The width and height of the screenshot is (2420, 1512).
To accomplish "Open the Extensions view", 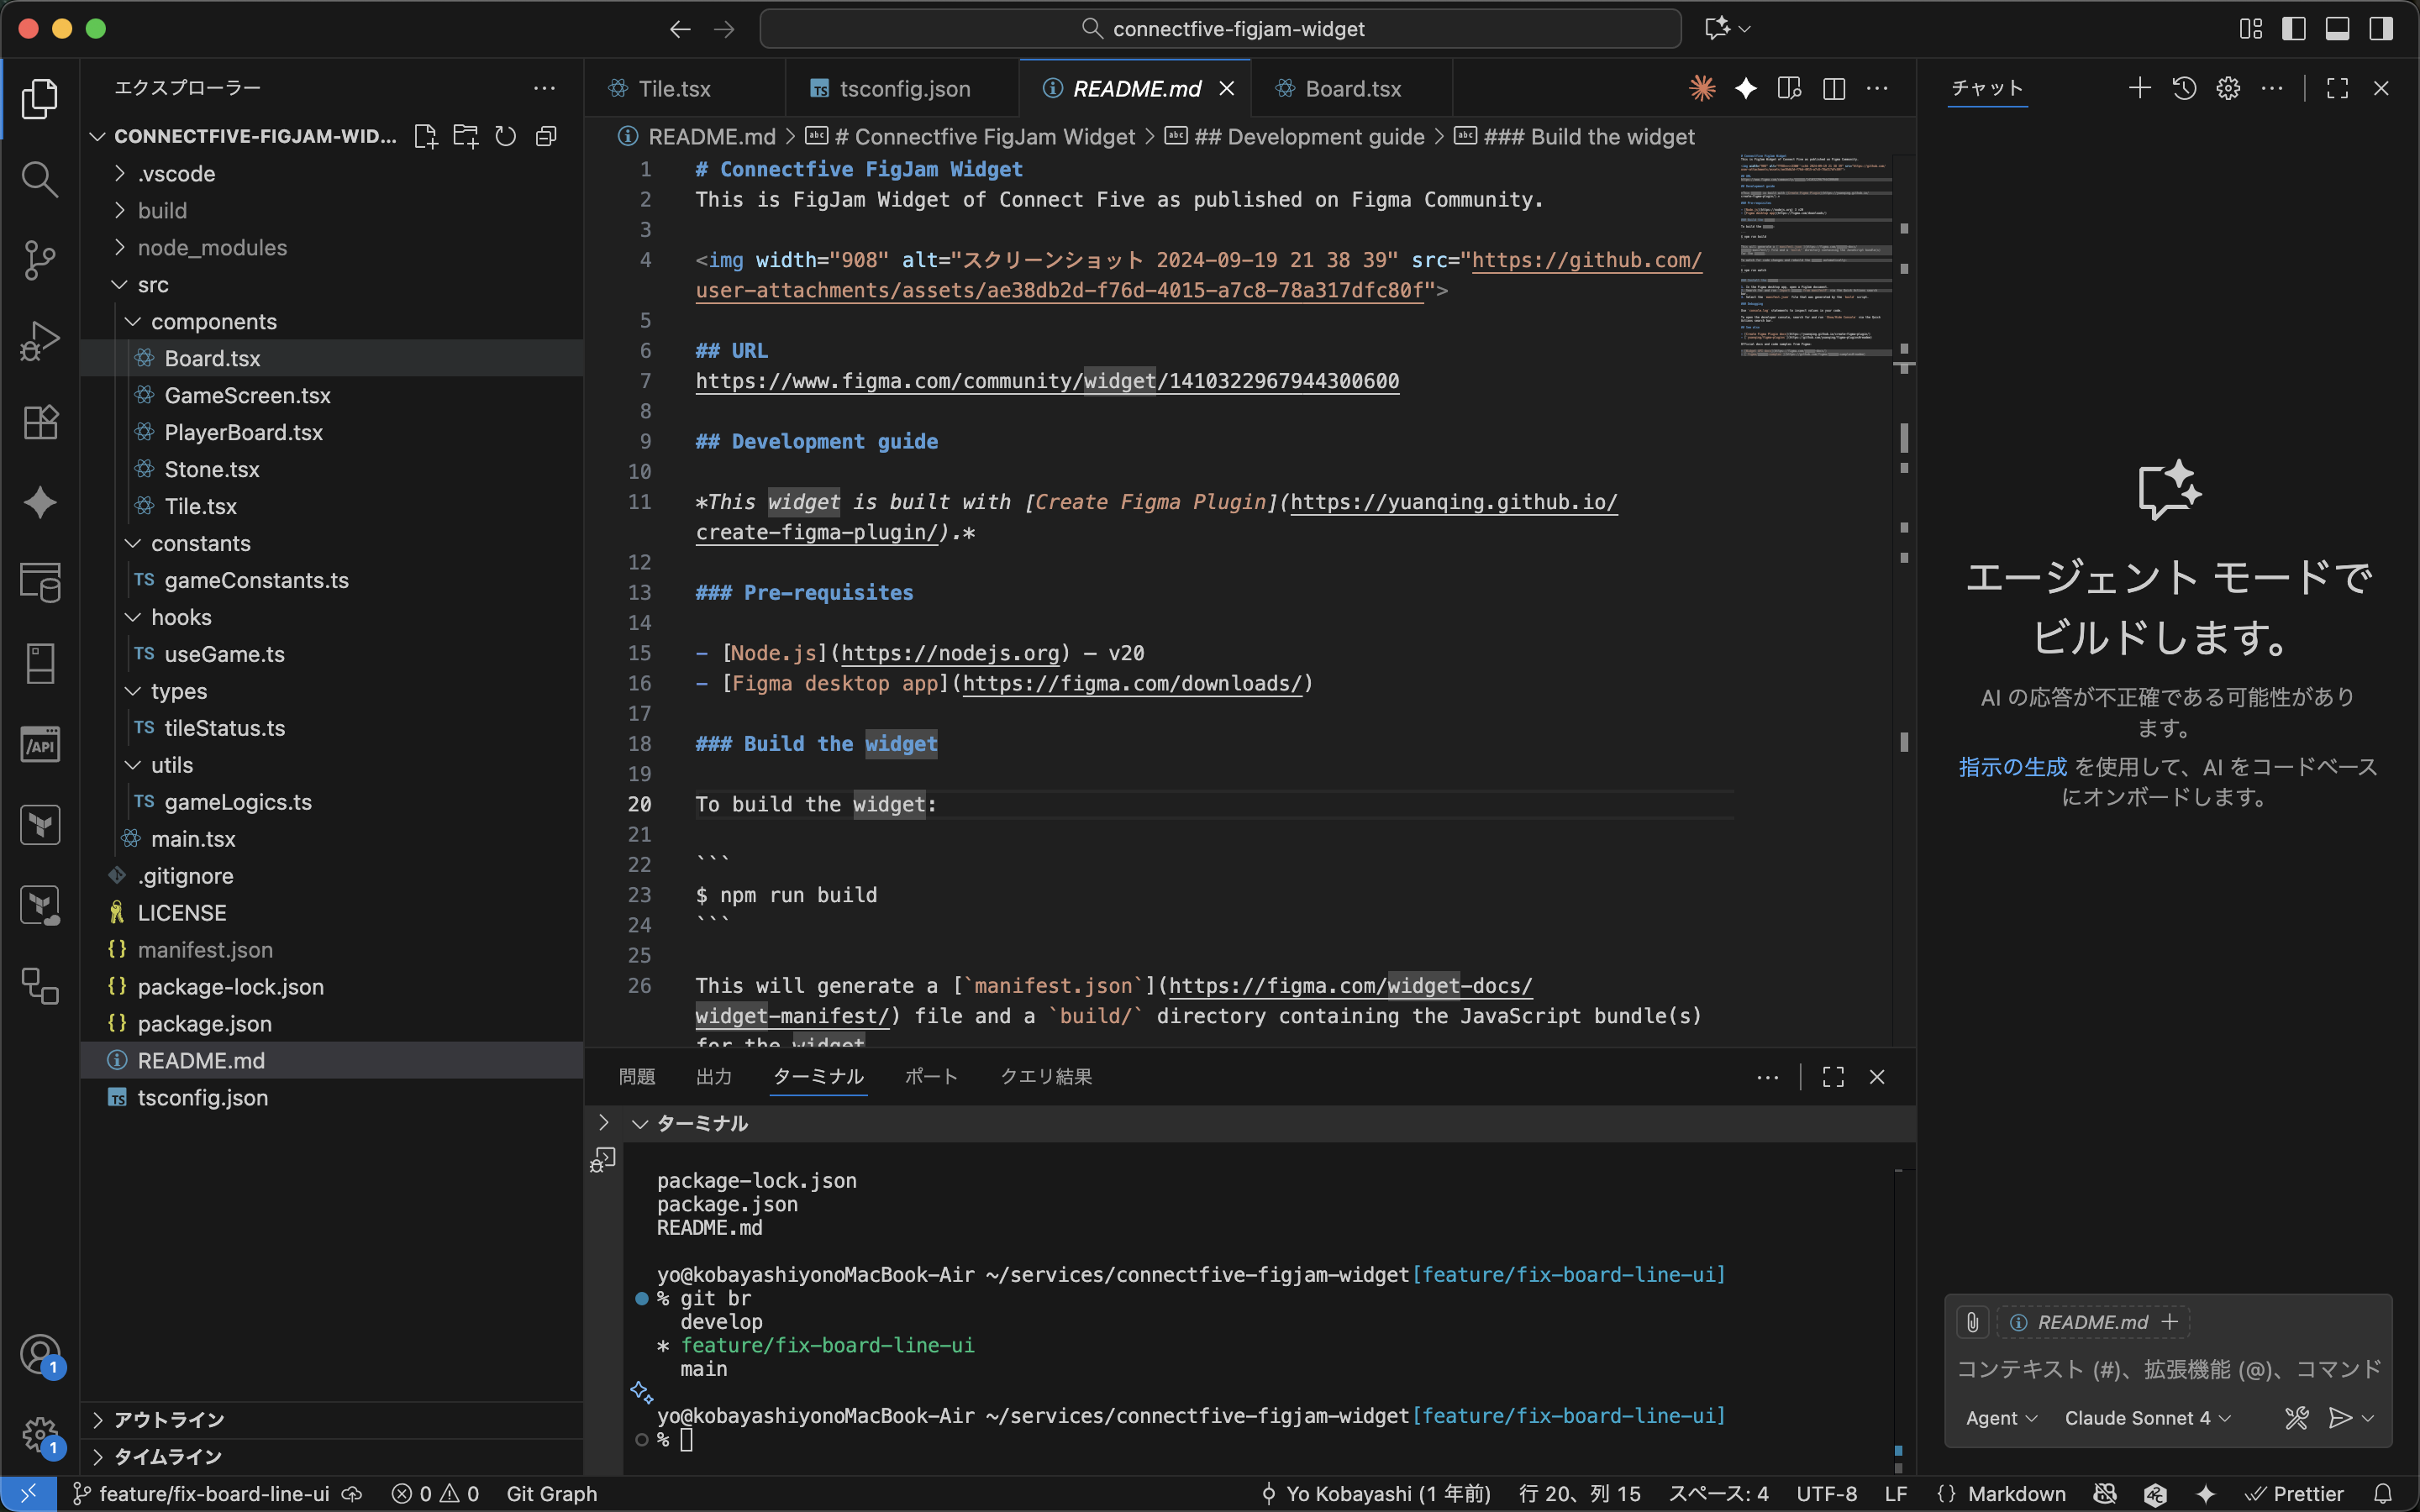I will 40,422.
